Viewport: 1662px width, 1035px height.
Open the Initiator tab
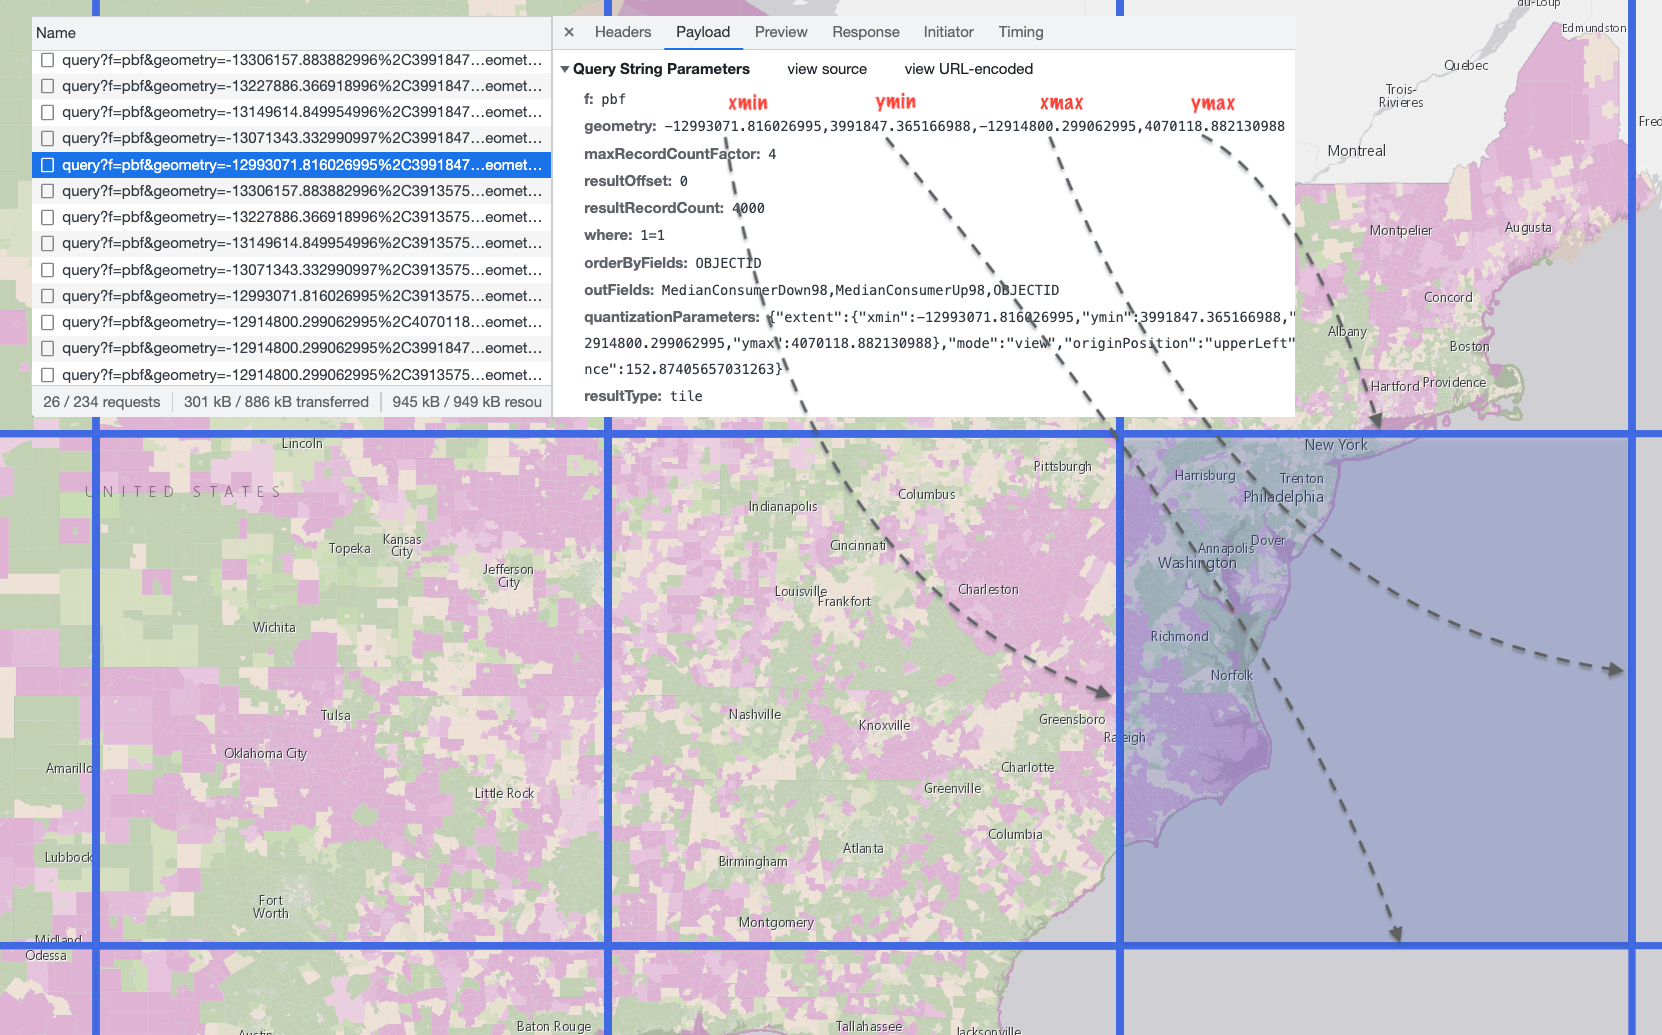click(948, 32)
